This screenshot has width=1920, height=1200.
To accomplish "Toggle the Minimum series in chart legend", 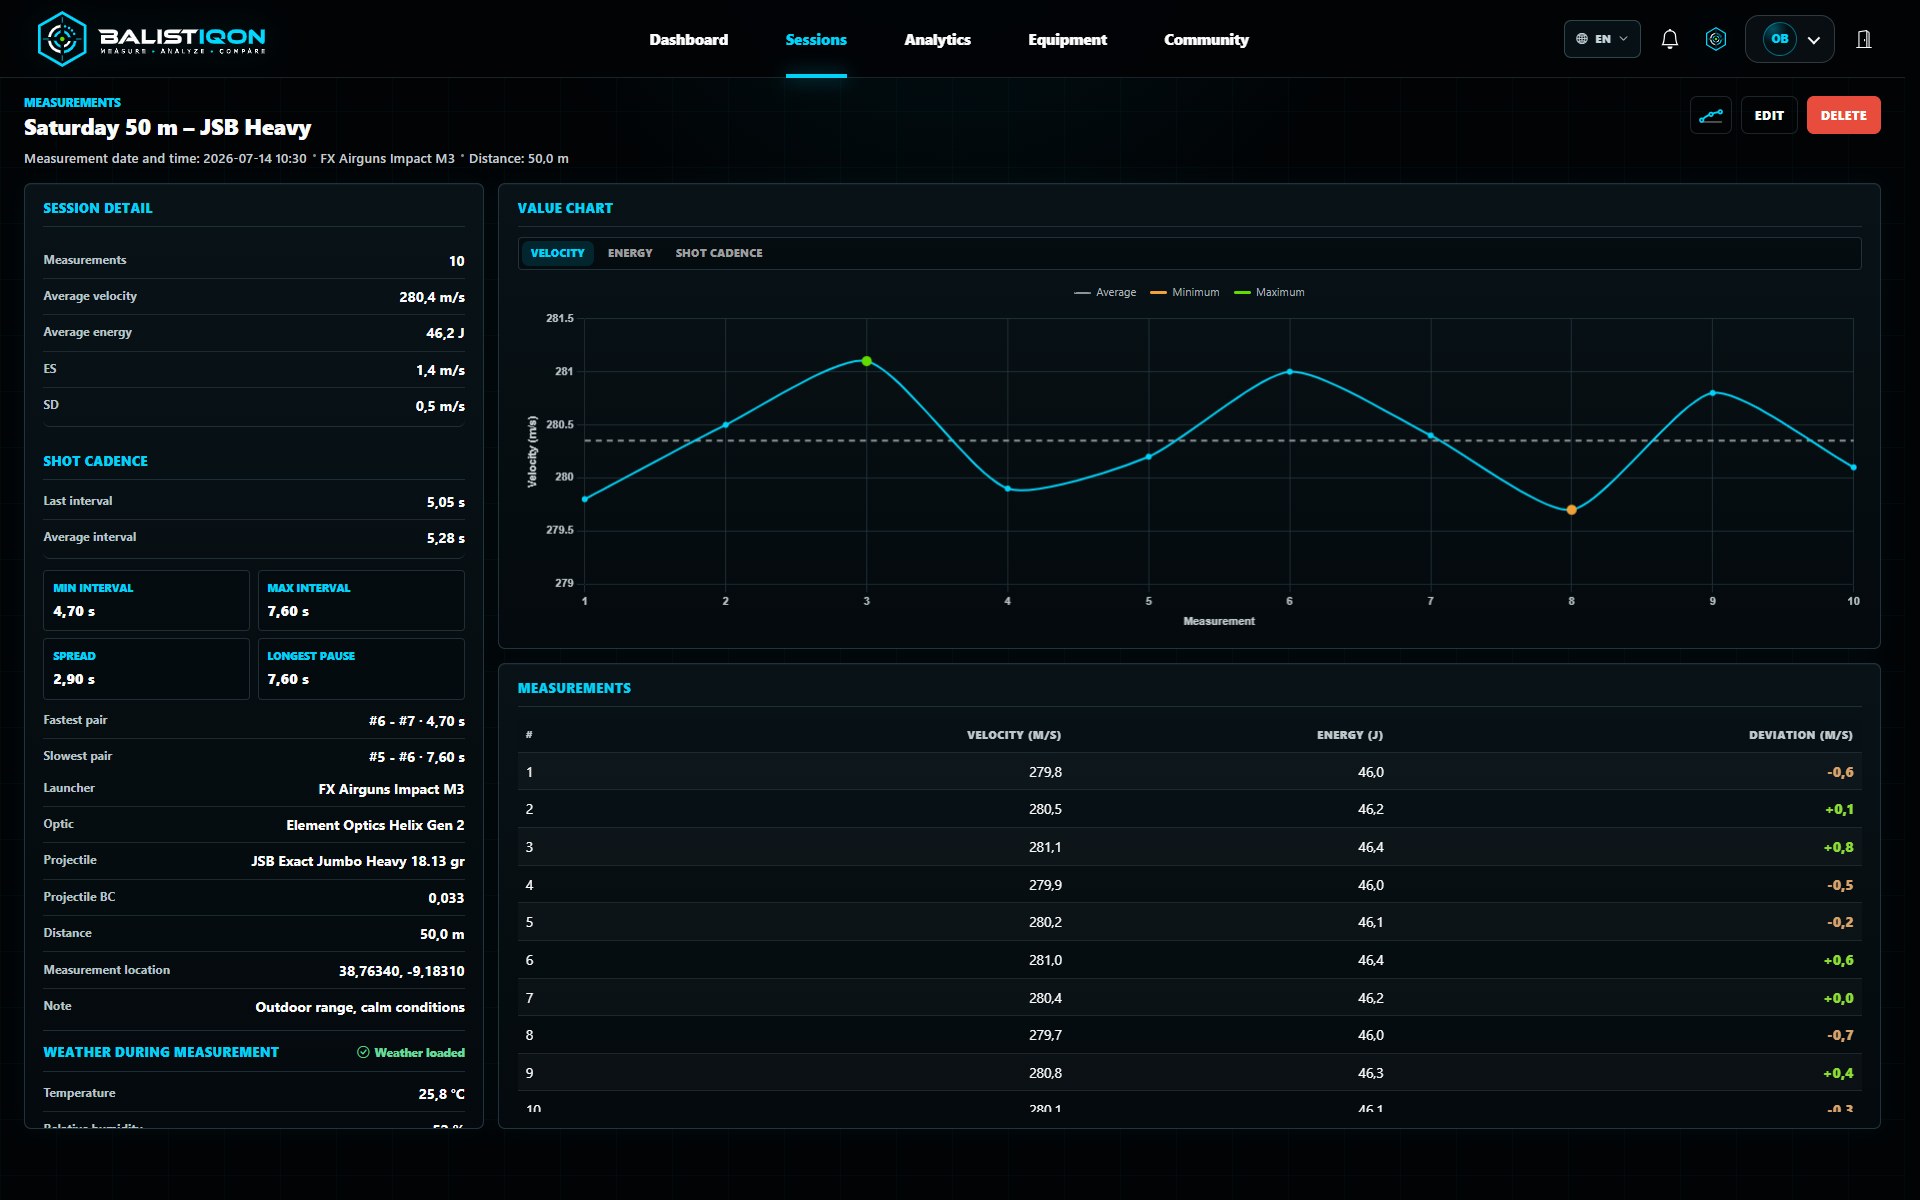I will pyautogui.click(x=1185, y=292).
